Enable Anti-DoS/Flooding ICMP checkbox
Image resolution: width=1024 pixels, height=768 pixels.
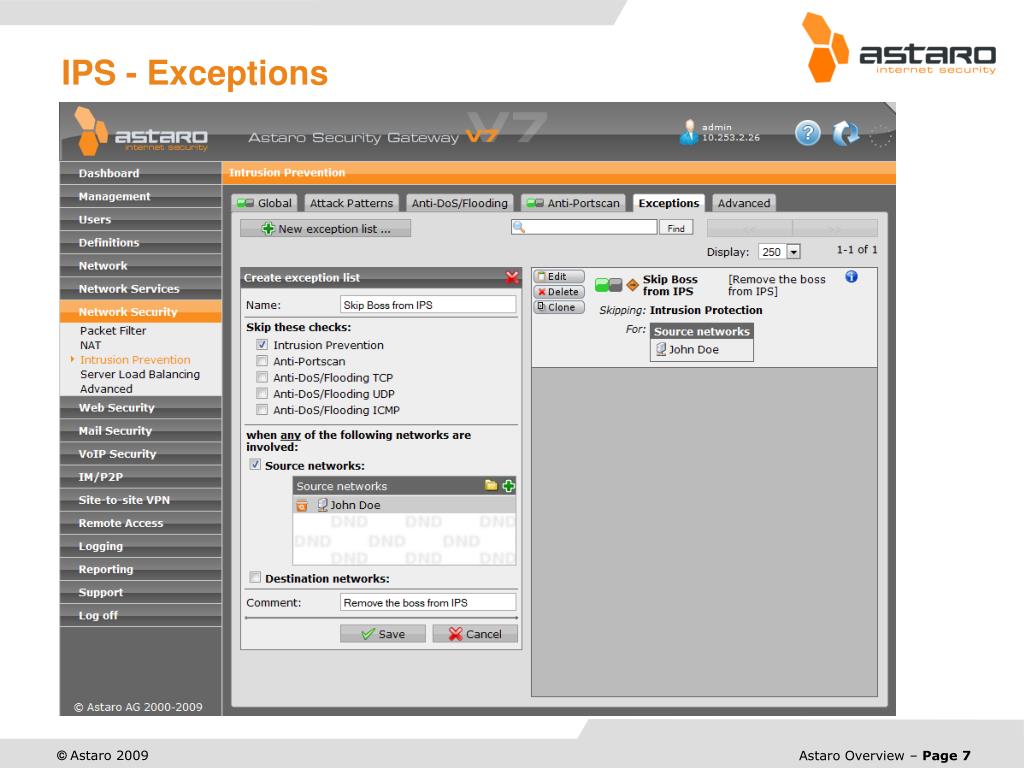[262, 409]
